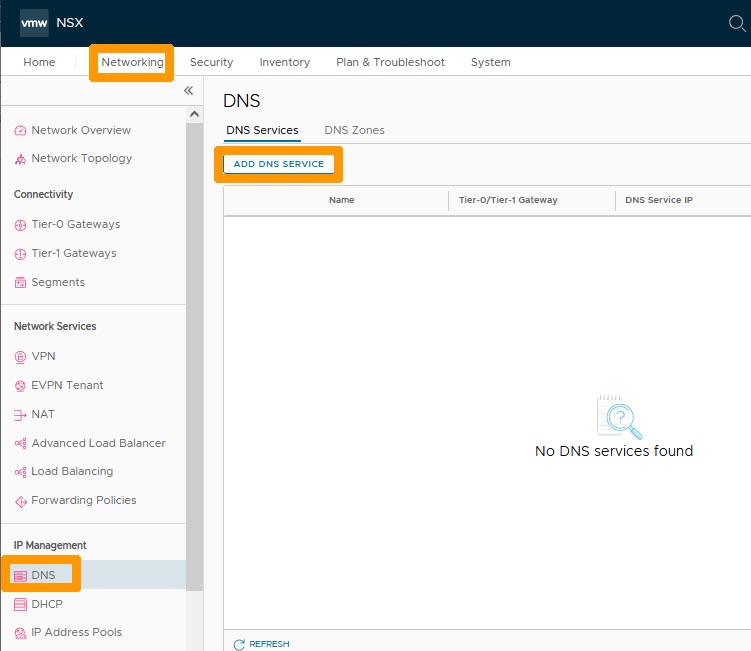Screen dimensions: 751x651
Task: Select the Tier-1 Gateways icon
Action: point(20,254)
